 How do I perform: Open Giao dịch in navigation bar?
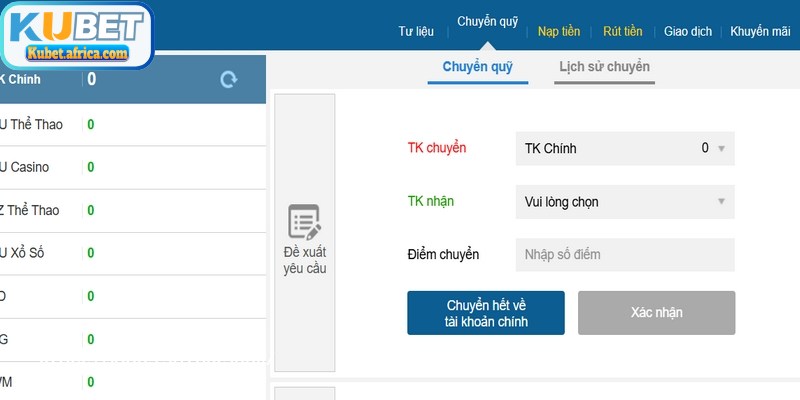click(x=688, y=32)
